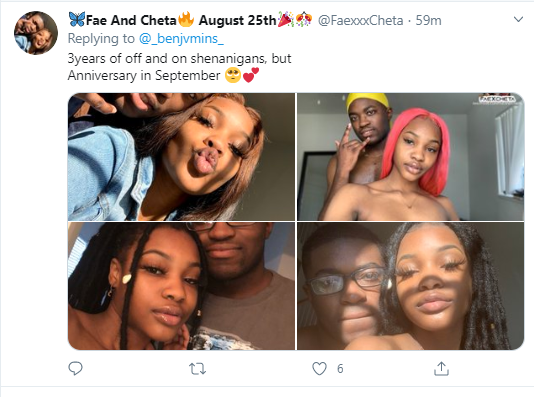
Task: Click the two hearts emoji in tweet
Action: (251, 75)
